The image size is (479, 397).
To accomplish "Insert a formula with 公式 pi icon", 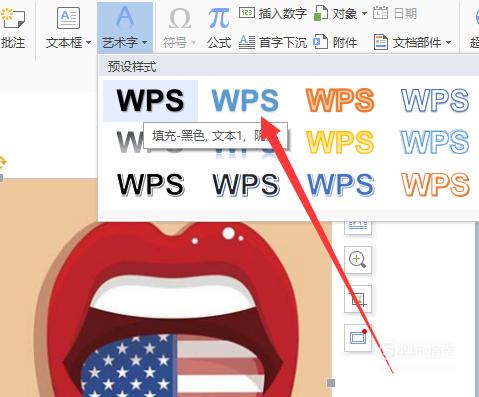I will pyautogui.click(x=219, y=18).
